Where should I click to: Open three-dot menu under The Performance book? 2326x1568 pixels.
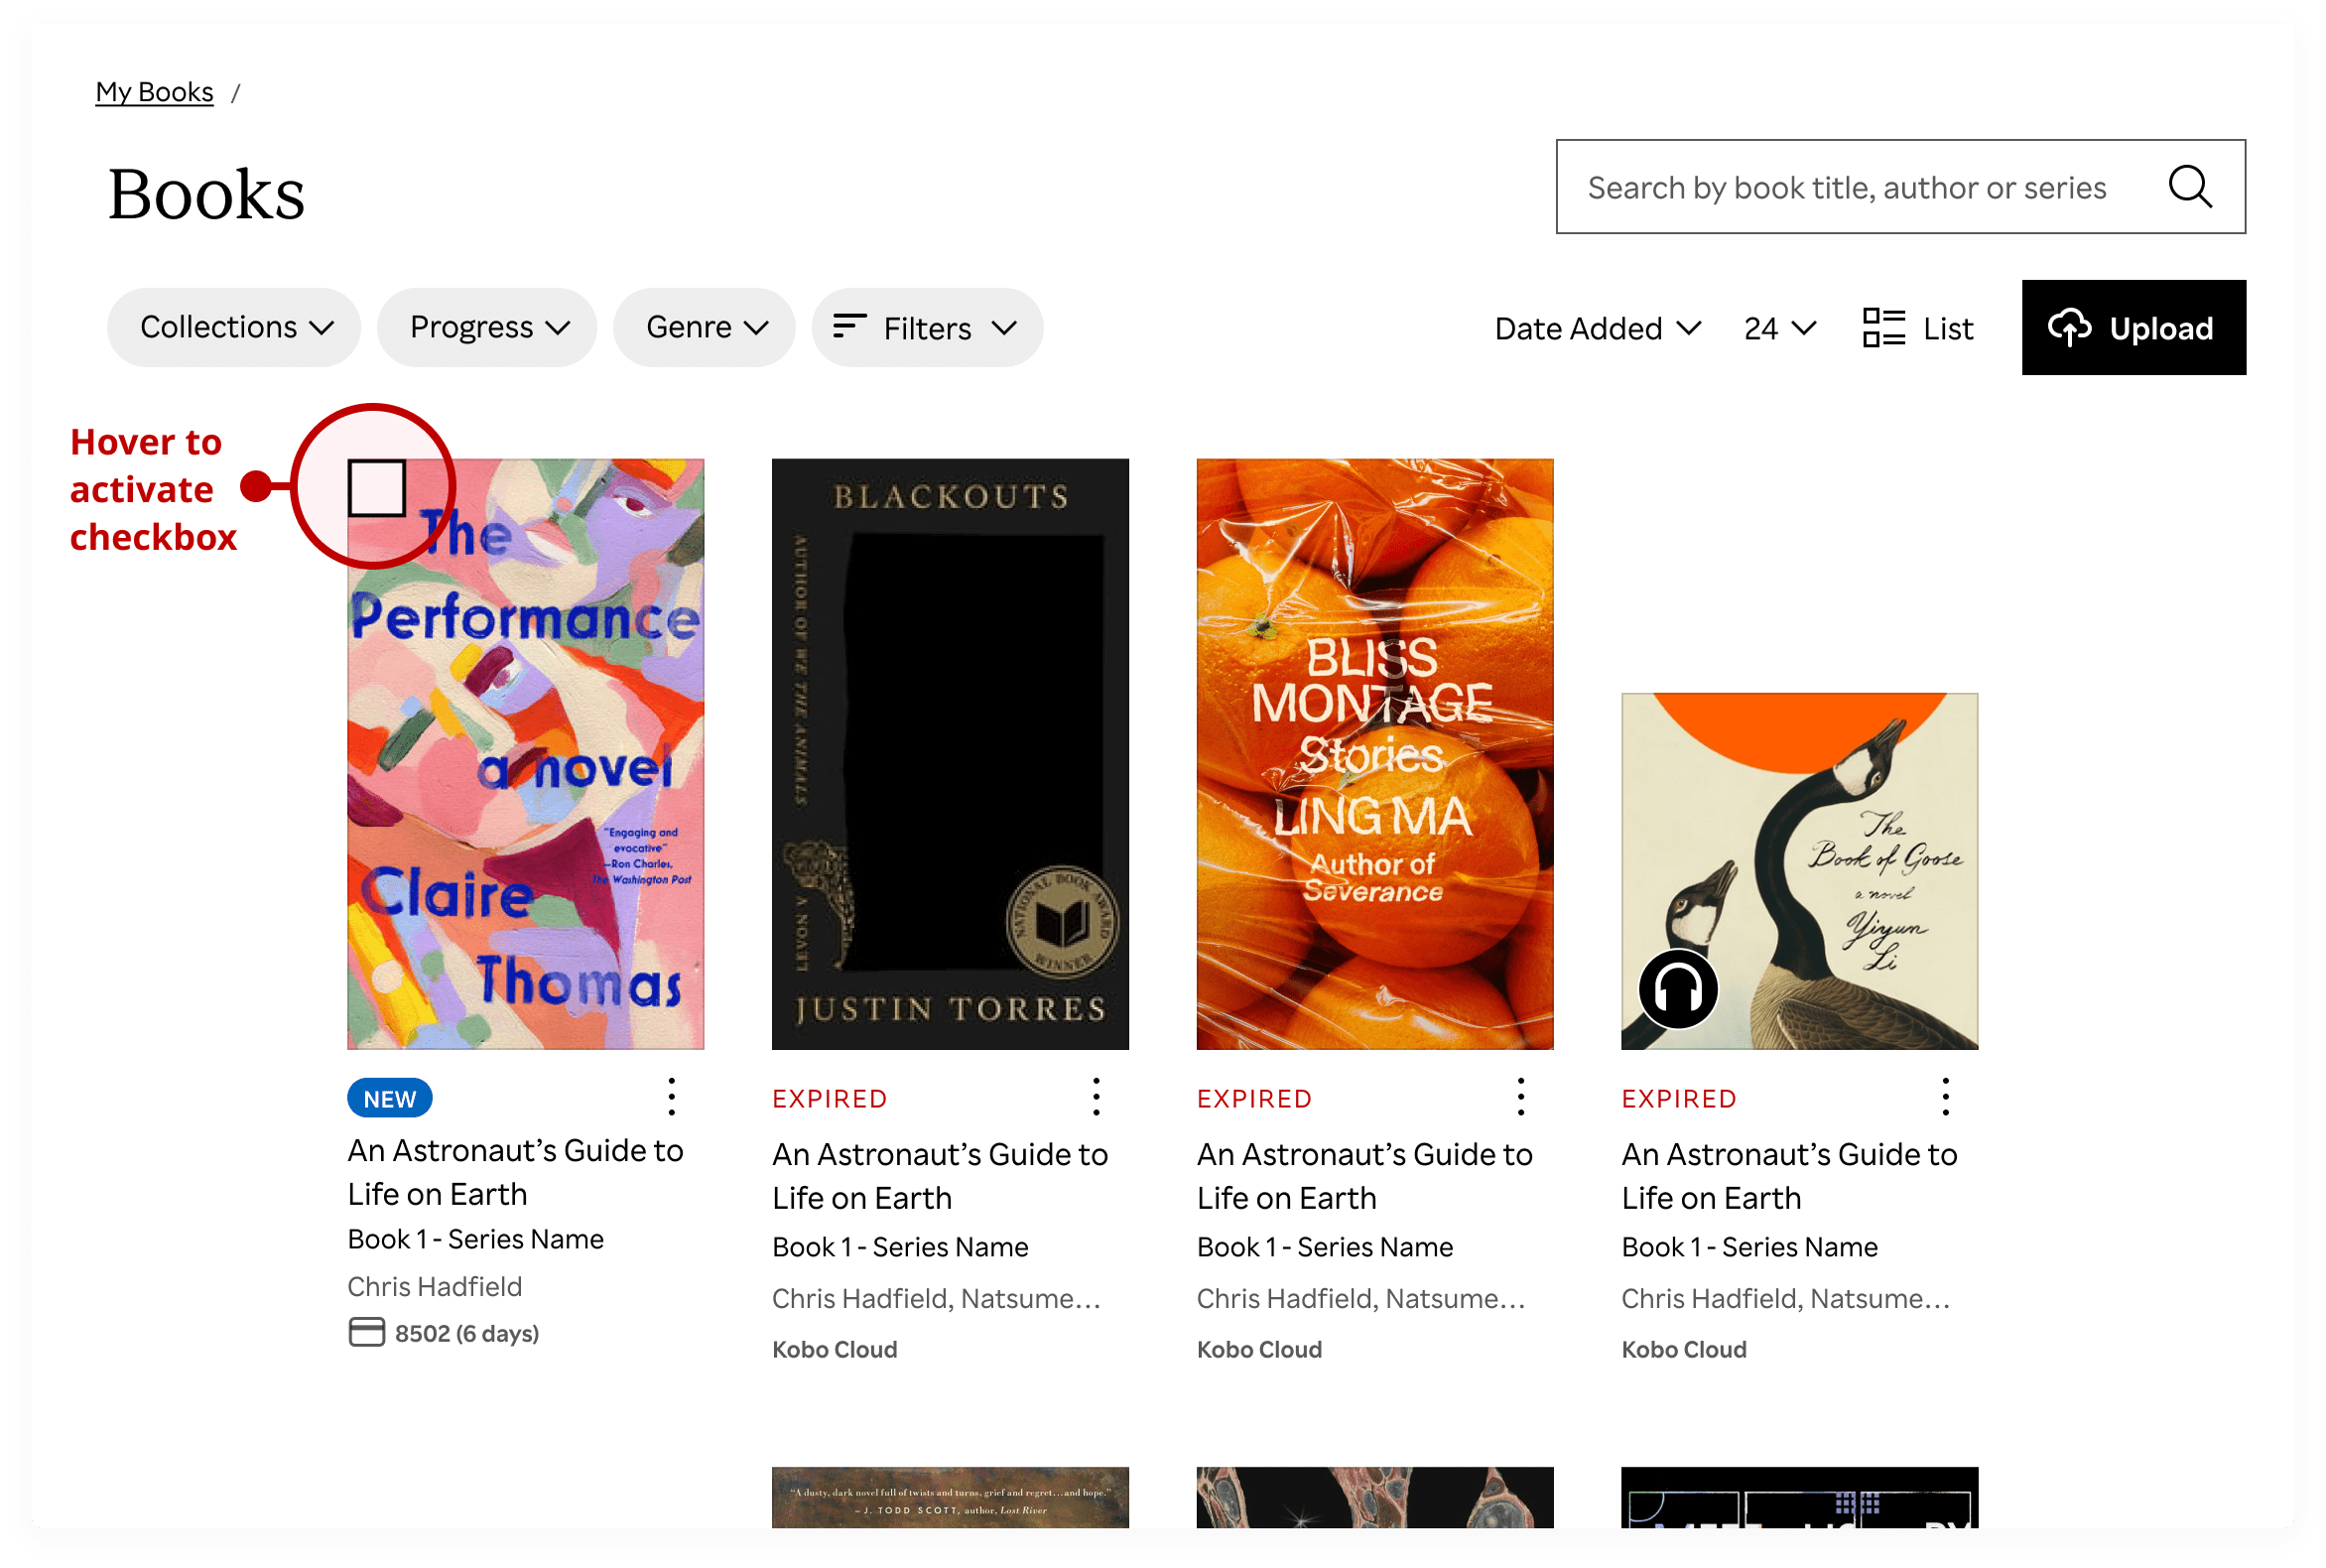[671, 1097]
